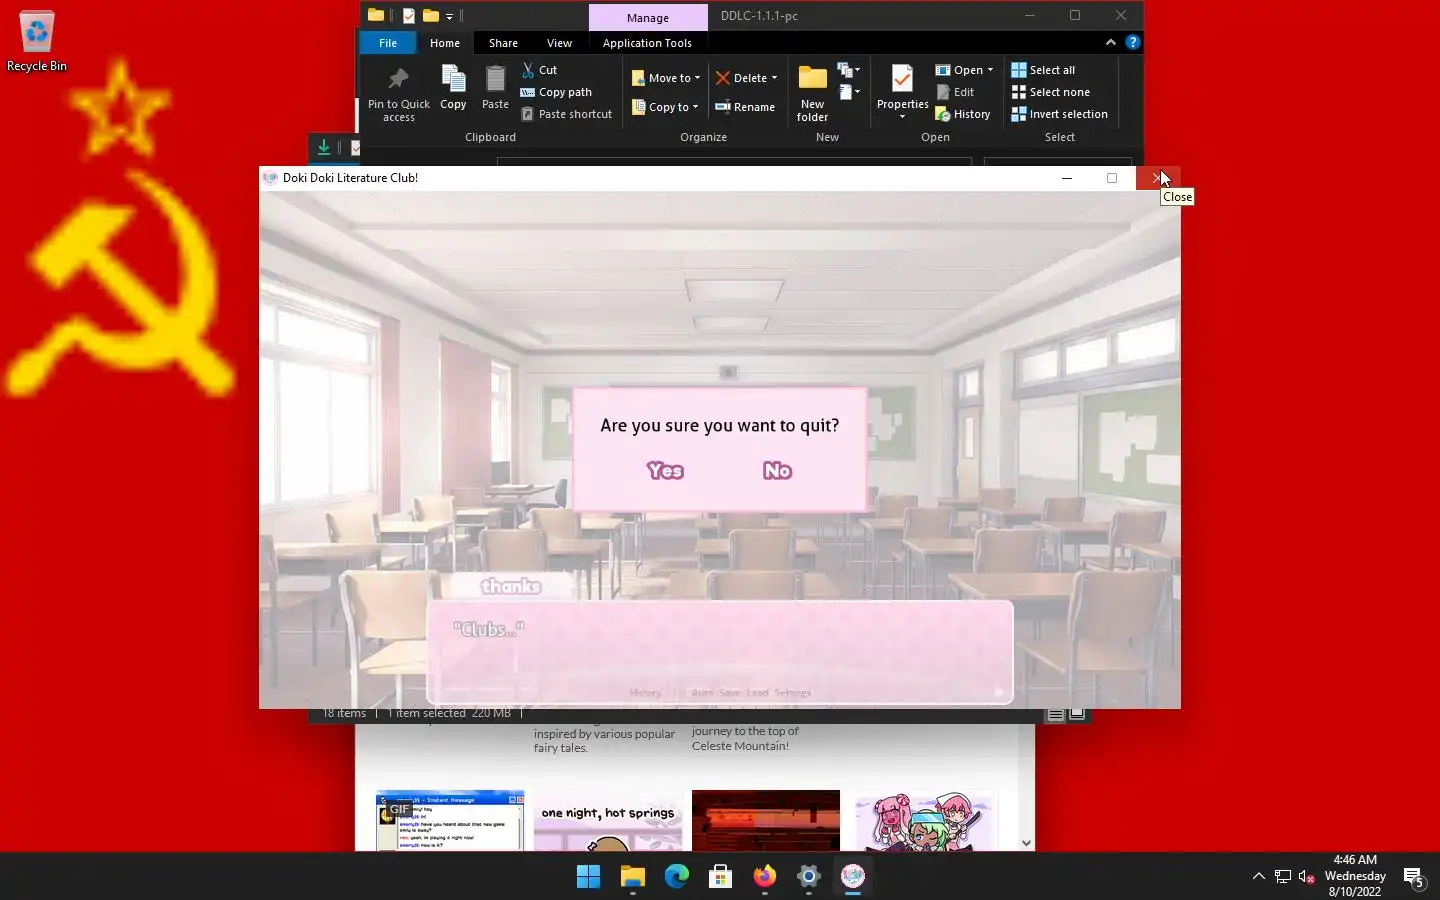Click the Copy icon in Clipboard group
The height and width of the screenshot is (900, 1440).
point(453,88)
